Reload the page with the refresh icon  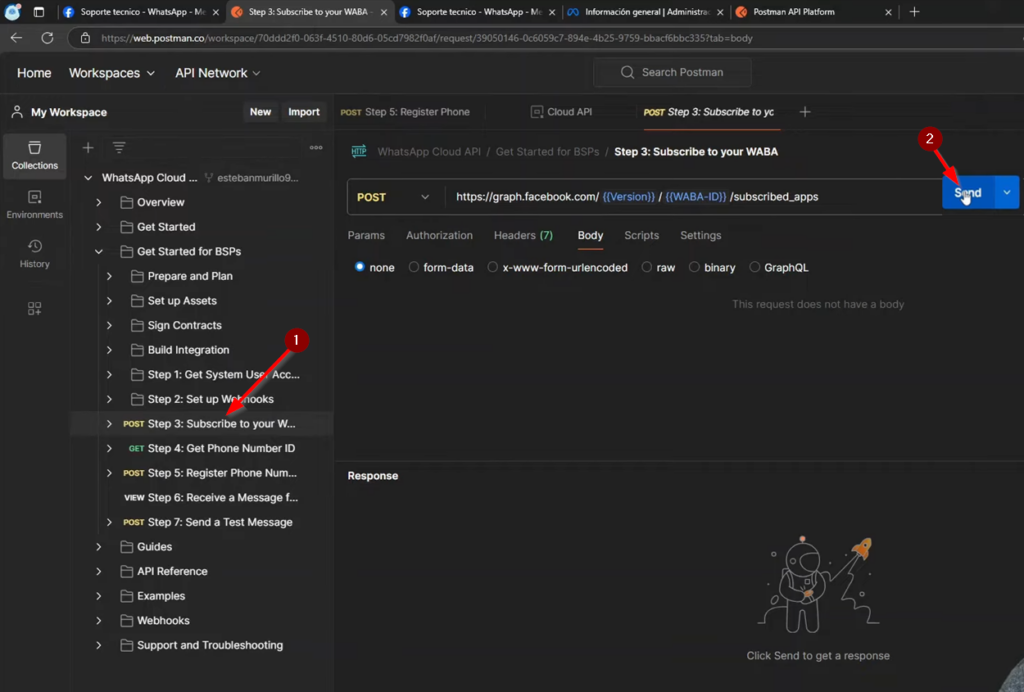click(x=47, y=38)
